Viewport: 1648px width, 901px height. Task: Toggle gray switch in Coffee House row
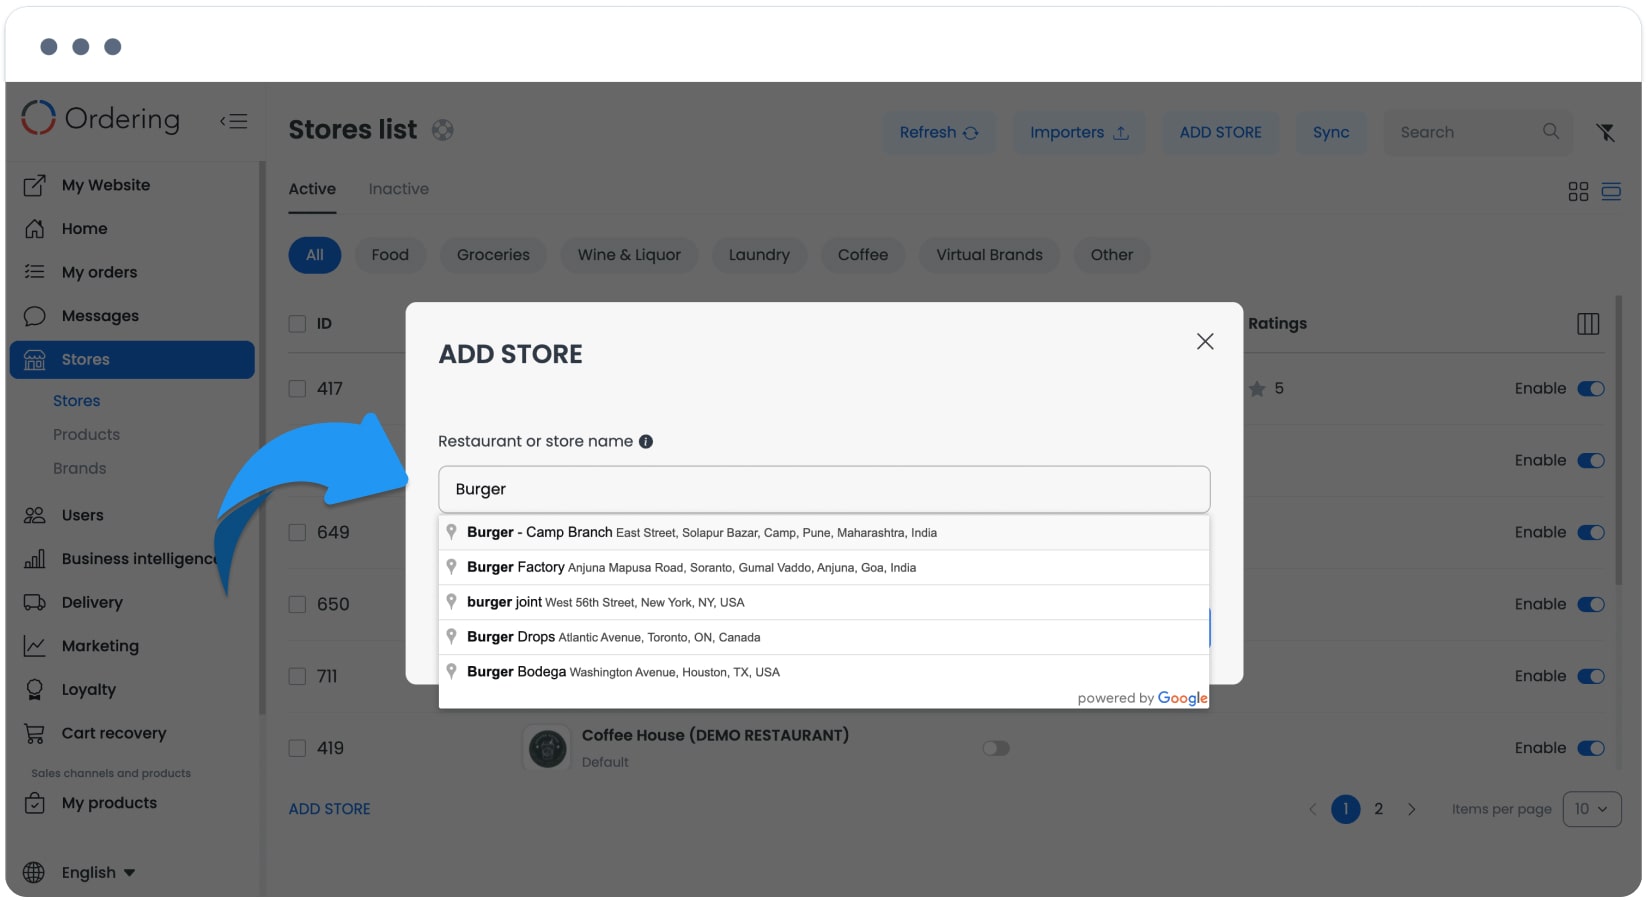[x=996, y=749]
